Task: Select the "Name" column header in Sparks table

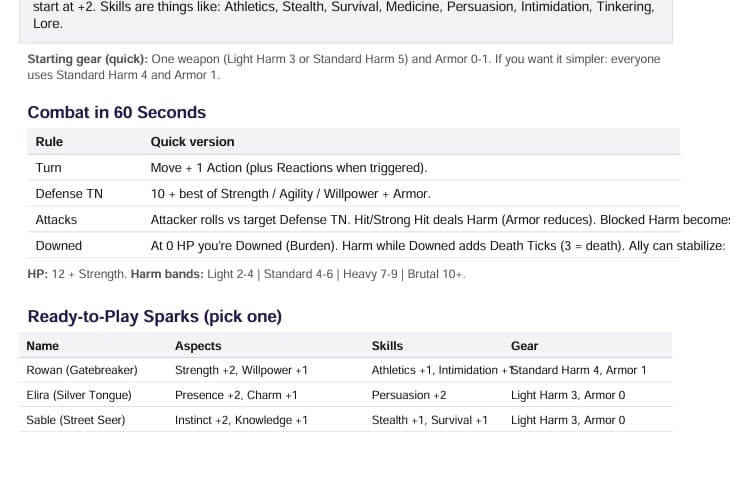Action: coord(43,346)
